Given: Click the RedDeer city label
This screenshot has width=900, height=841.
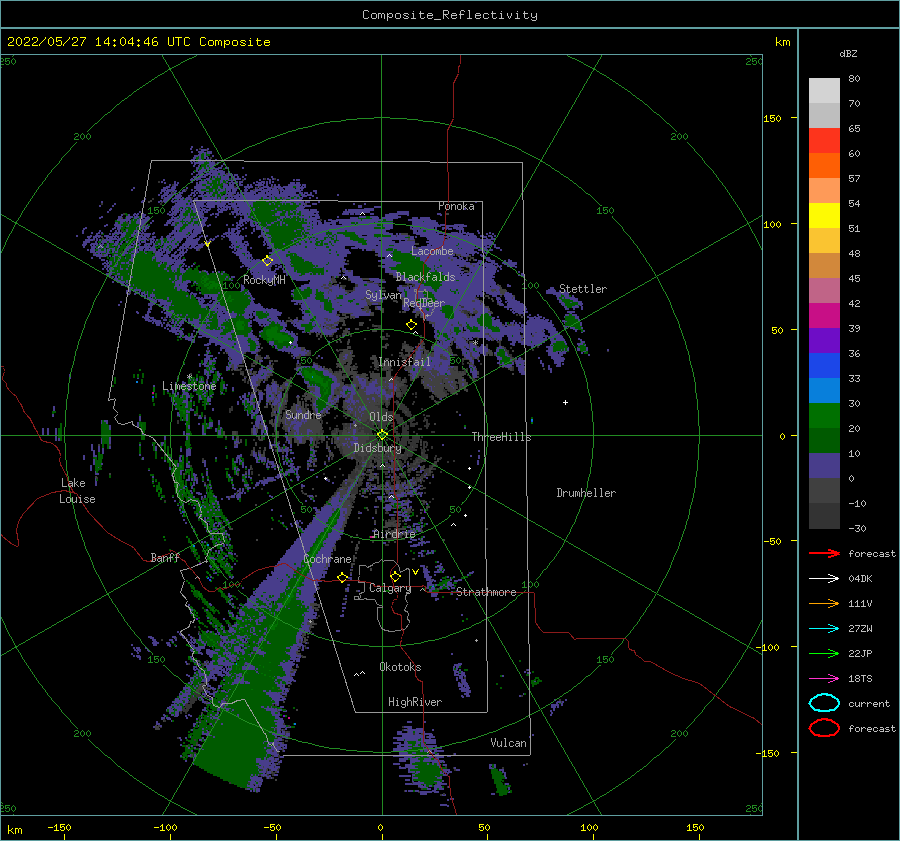Looking at the screenshot, I should point(424,303).
